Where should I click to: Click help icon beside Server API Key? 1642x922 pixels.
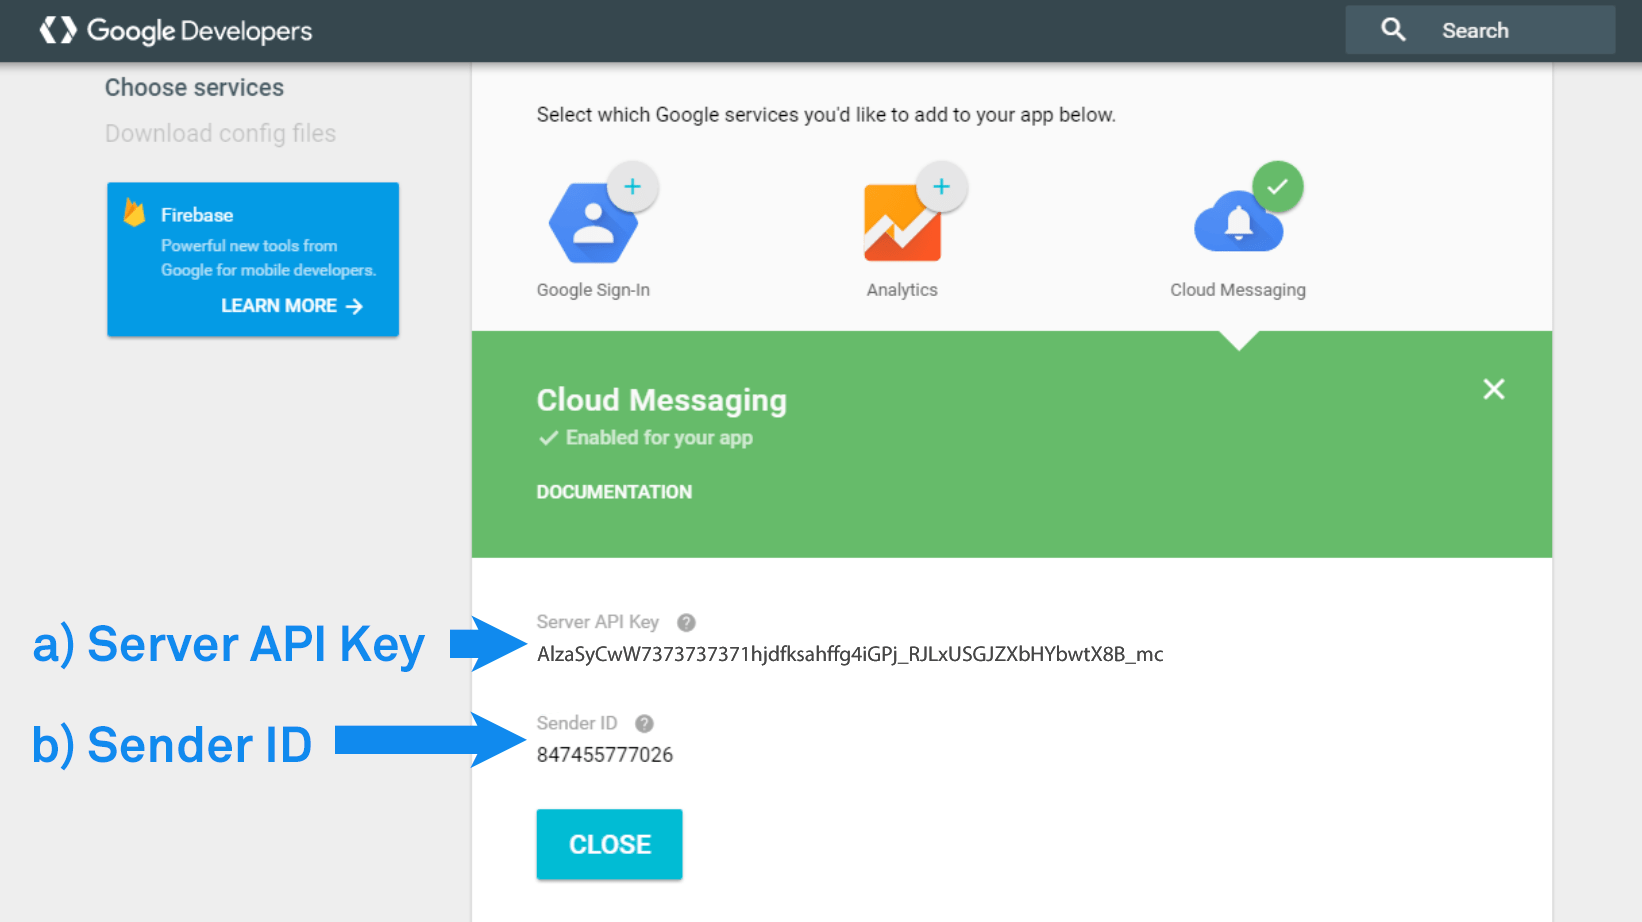(686, 622)
